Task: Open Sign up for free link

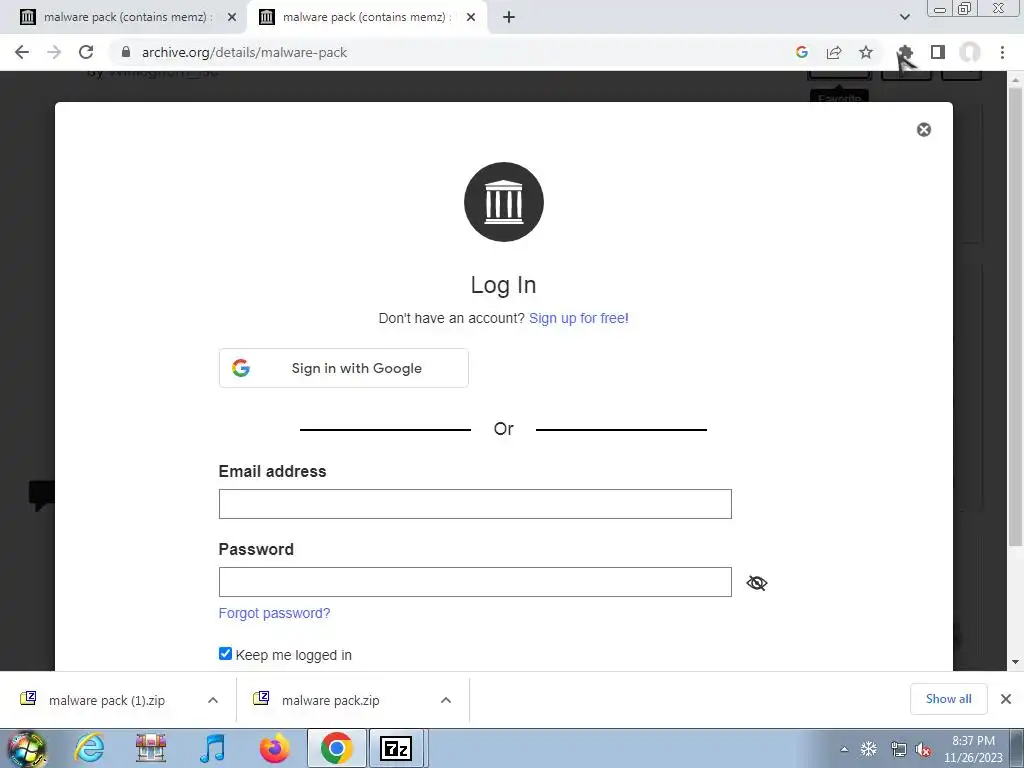Action: [579, 318]
